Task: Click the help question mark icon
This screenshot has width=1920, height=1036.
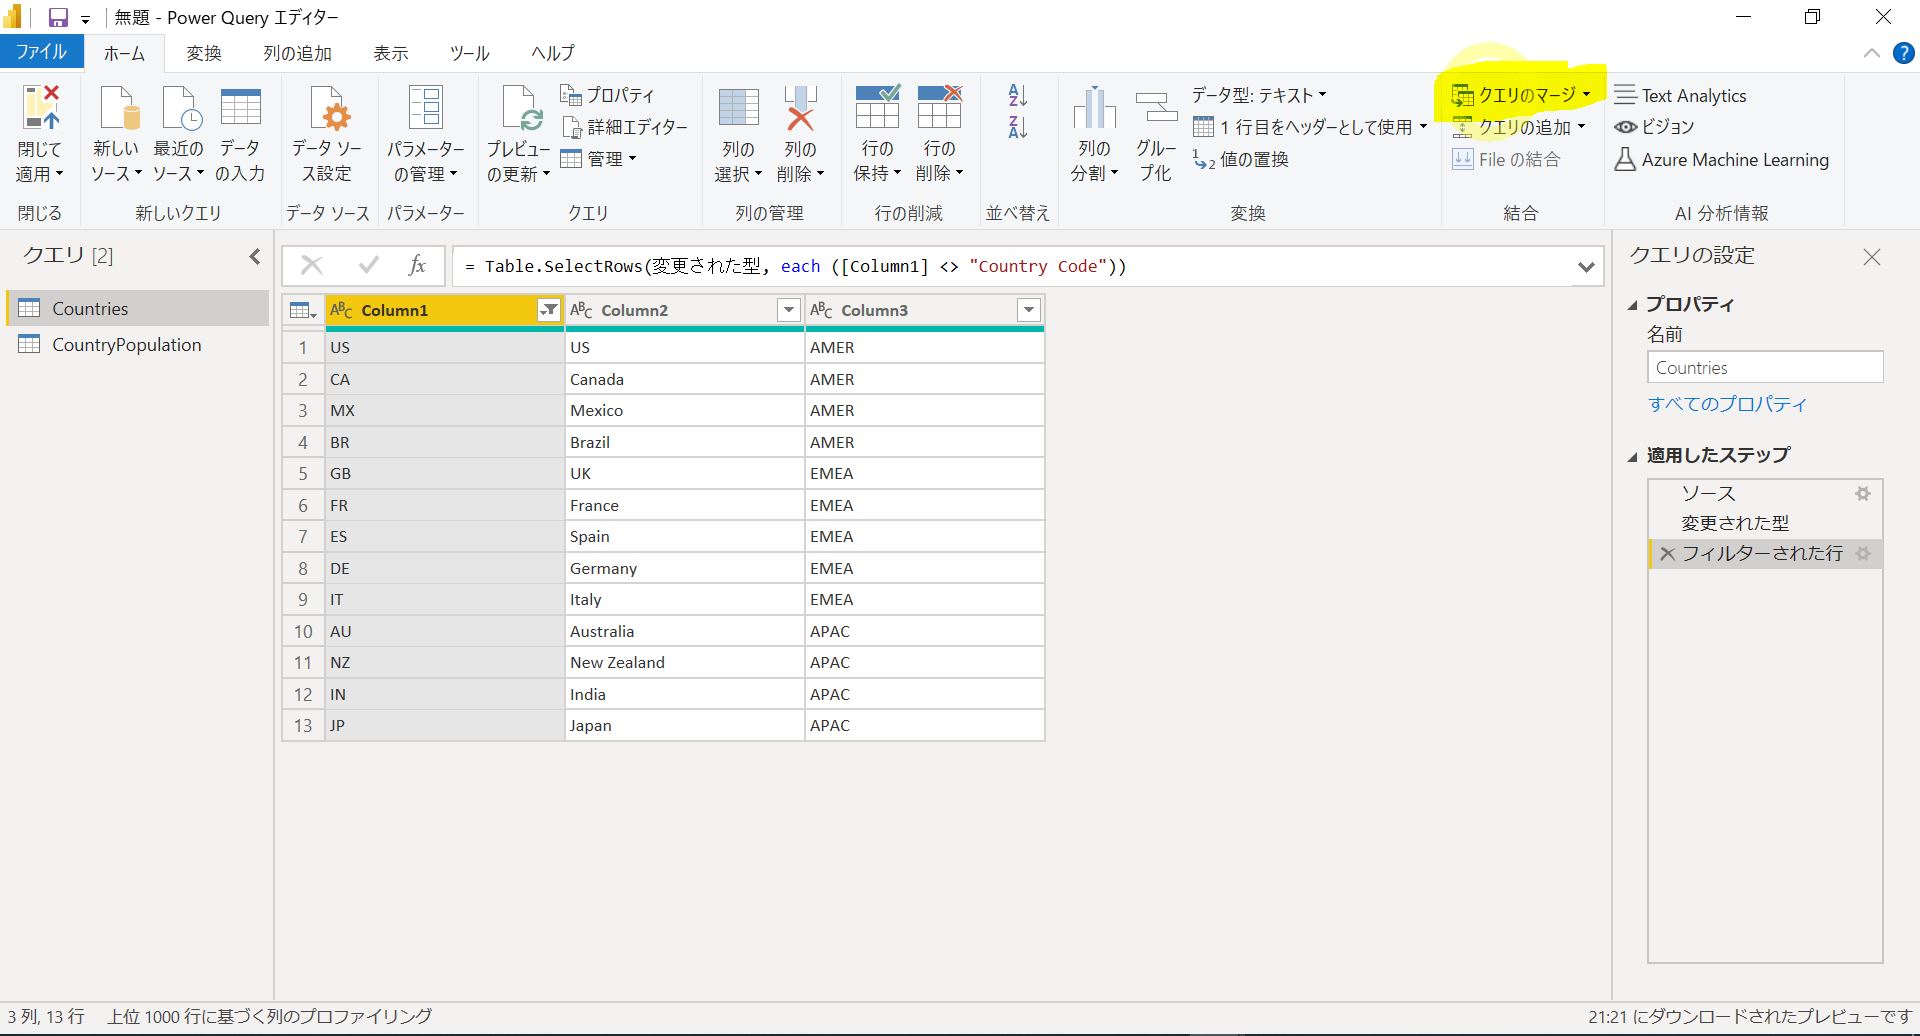Action: click(x=1903, y=53)
